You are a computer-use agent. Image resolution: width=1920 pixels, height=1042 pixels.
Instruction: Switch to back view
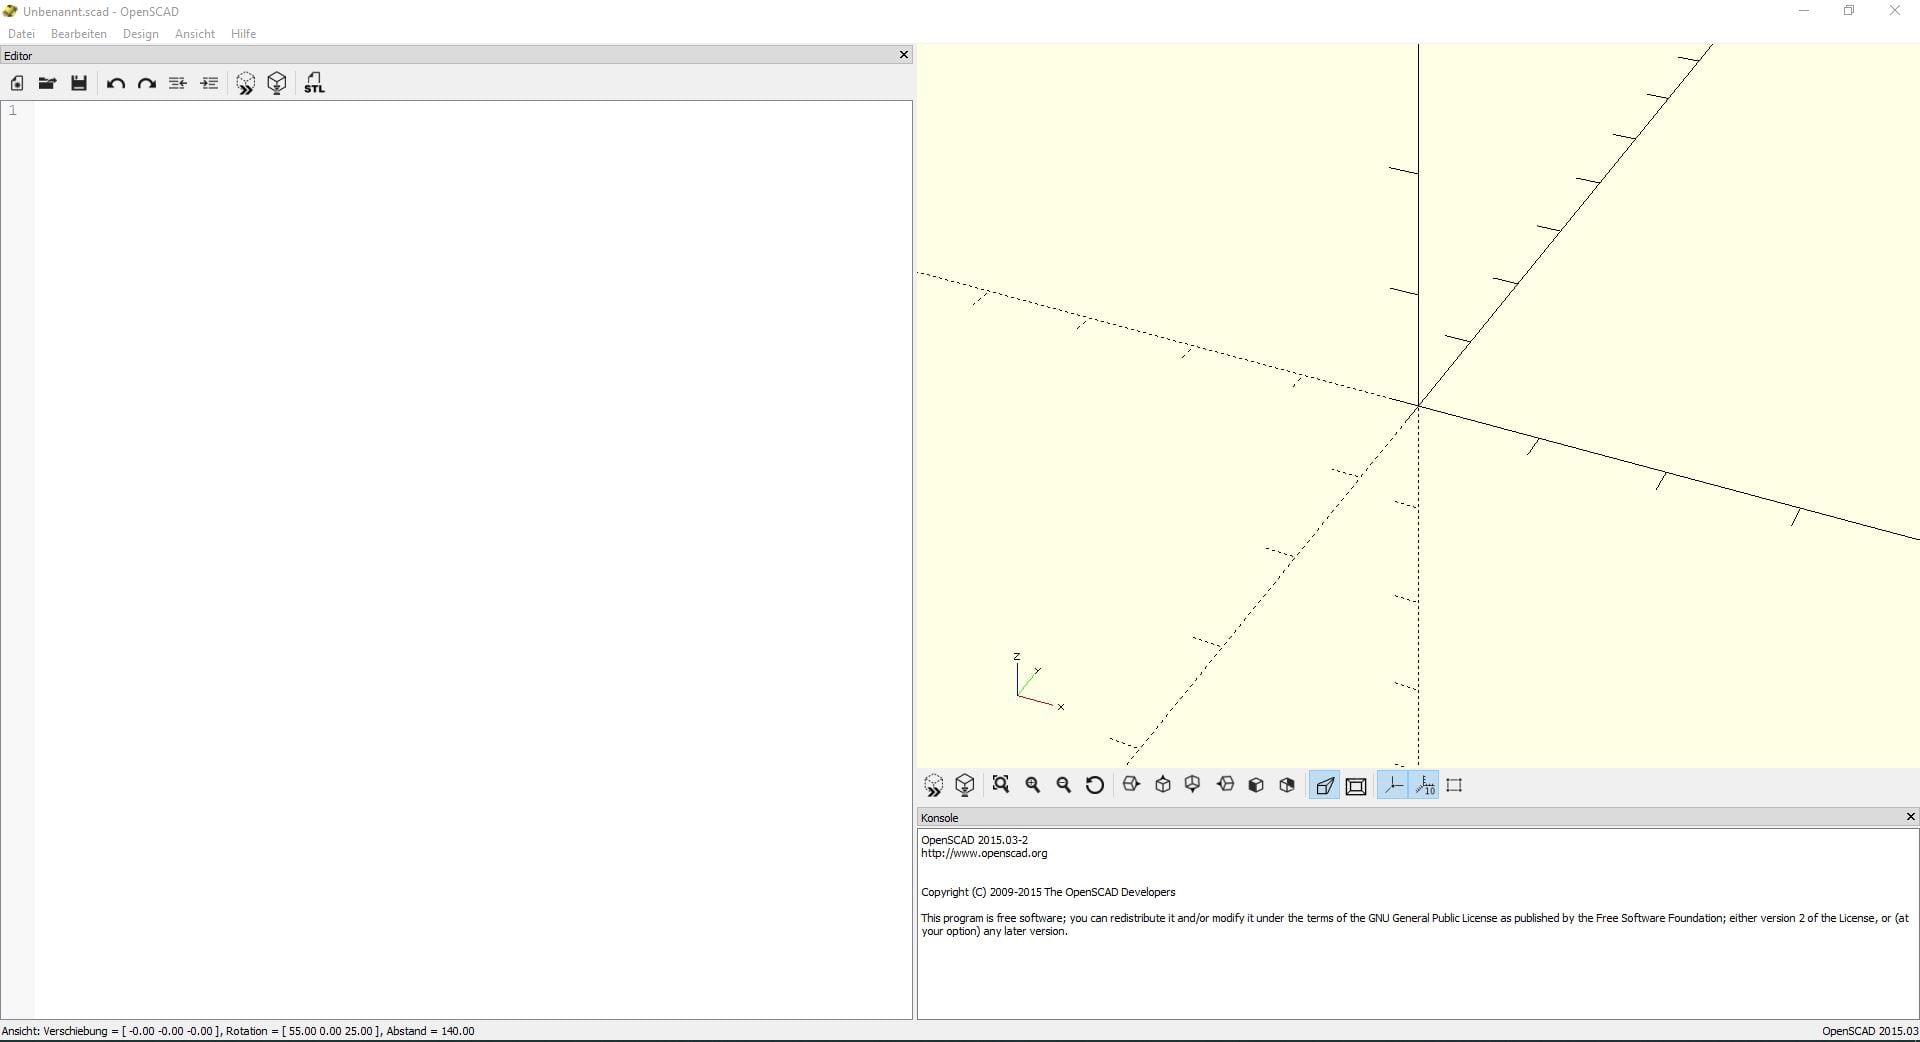pyautogui.click(x=1287, y=785)
